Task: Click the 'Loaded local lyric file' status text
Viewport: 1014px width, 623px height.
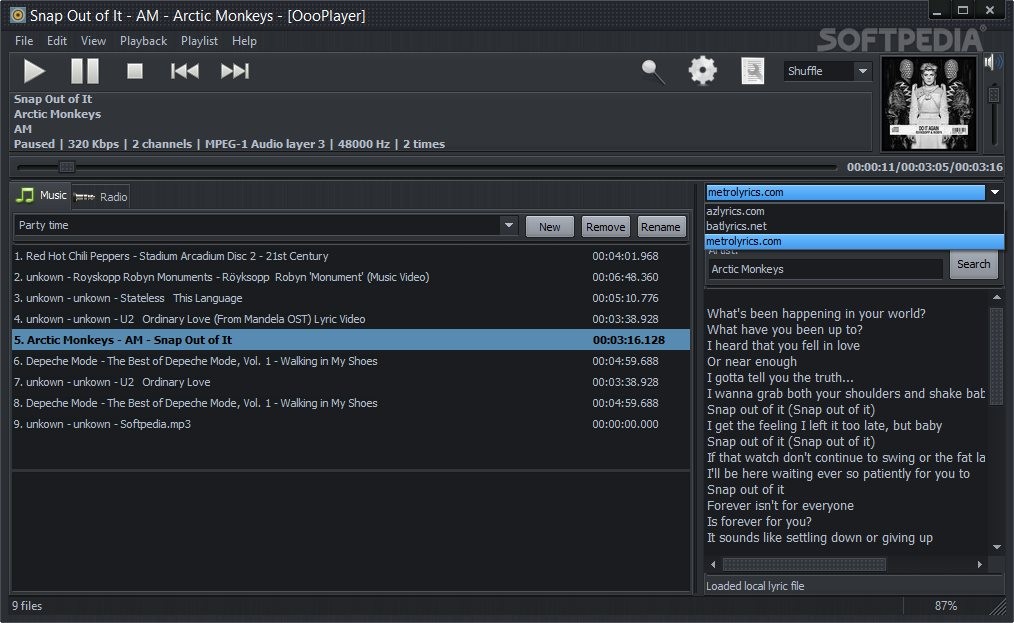Action: pyautogui.click(x=755, y=586)
